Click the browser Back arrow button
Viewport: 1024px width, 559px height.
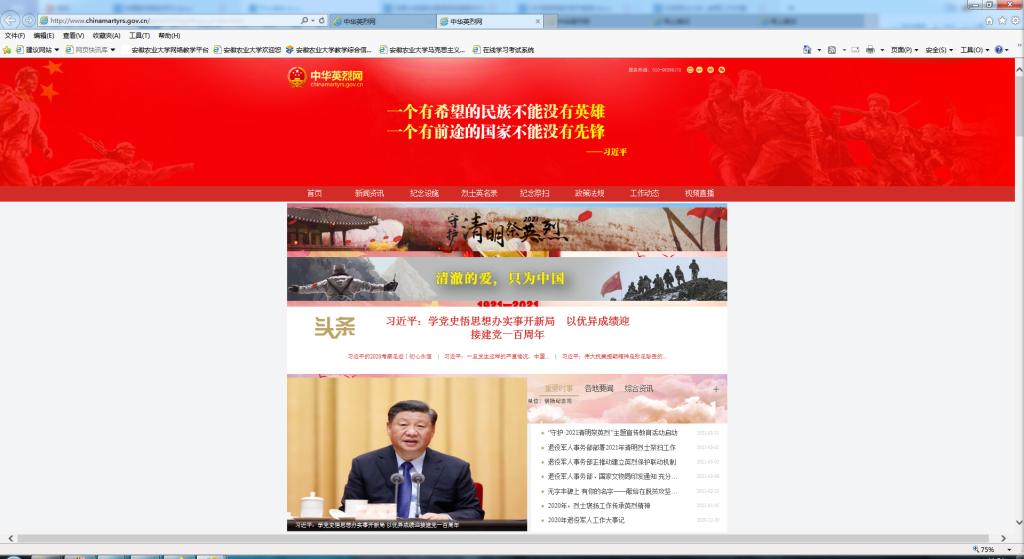click(11, 20)
